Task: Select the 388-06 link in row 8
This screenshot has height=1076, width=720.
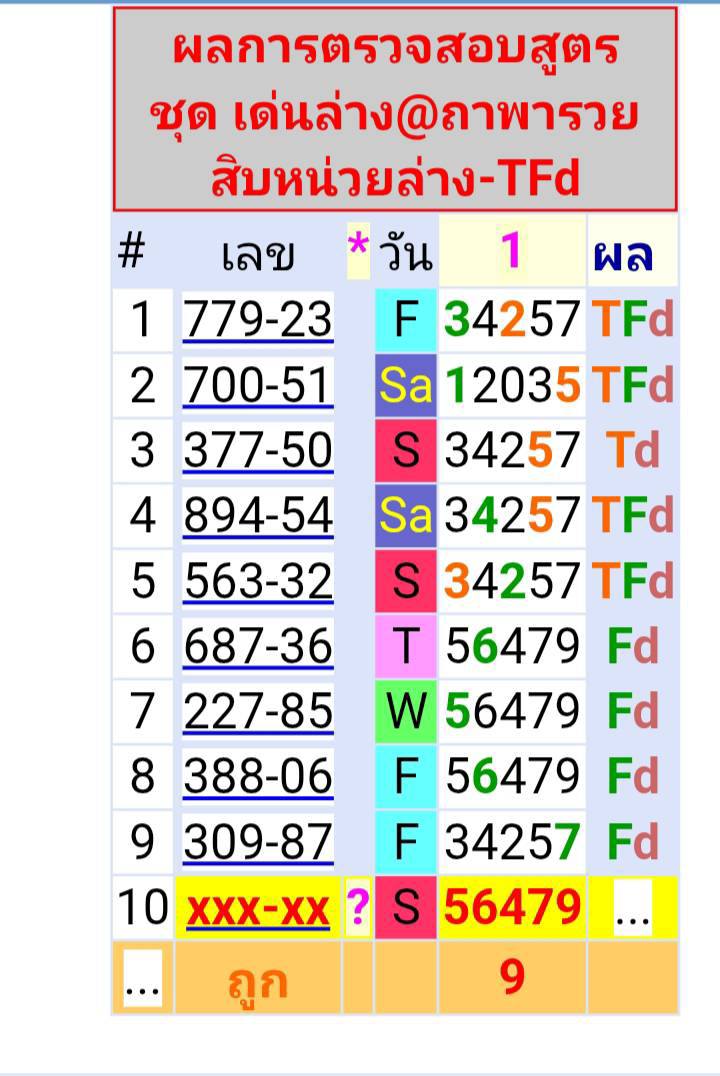Action: coord(258,776)
